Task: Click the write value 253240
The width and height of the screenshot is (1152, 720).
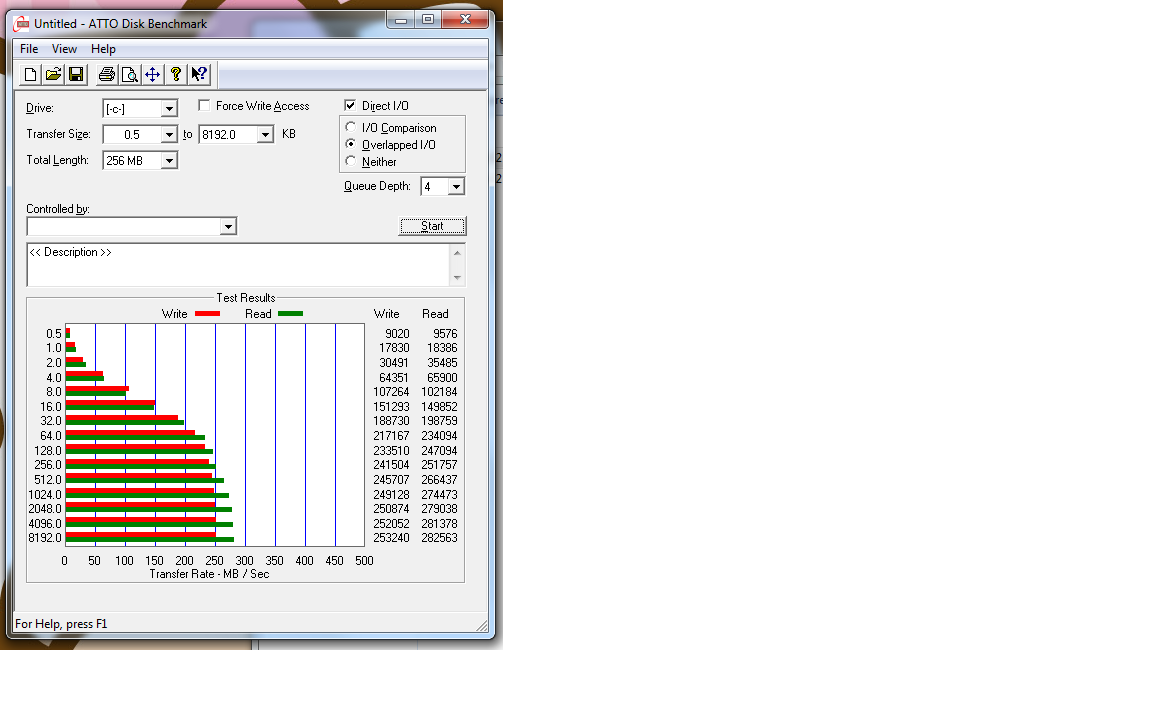Action: (391, 538)
